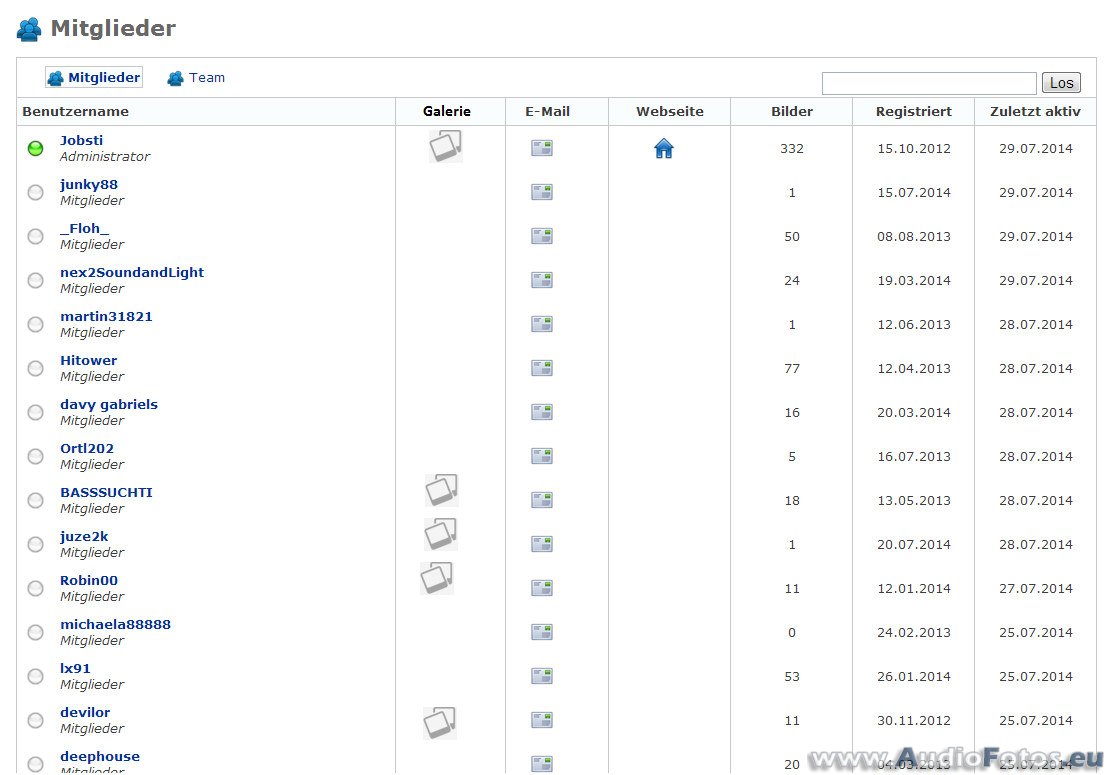Screen dimensions: 1109x775
Task: Send e-mail to Hitower via icon
Action: click(542, 368)
